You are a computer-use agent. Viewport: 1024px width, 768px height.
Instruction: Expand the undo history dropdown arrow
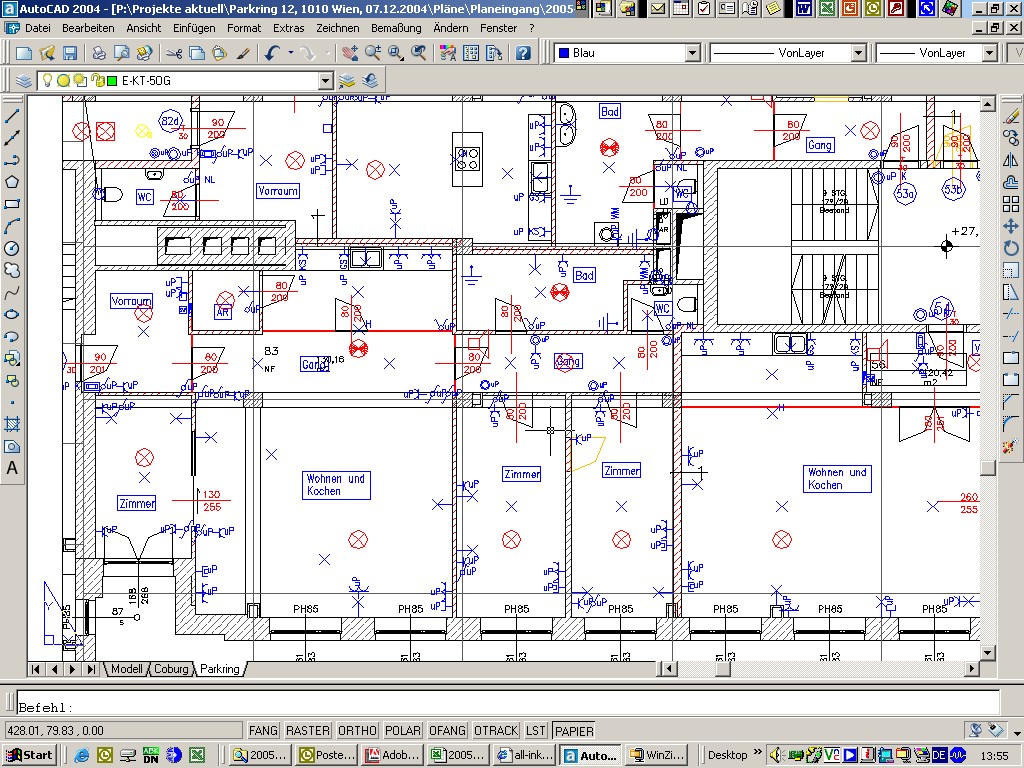coord(291,54)
